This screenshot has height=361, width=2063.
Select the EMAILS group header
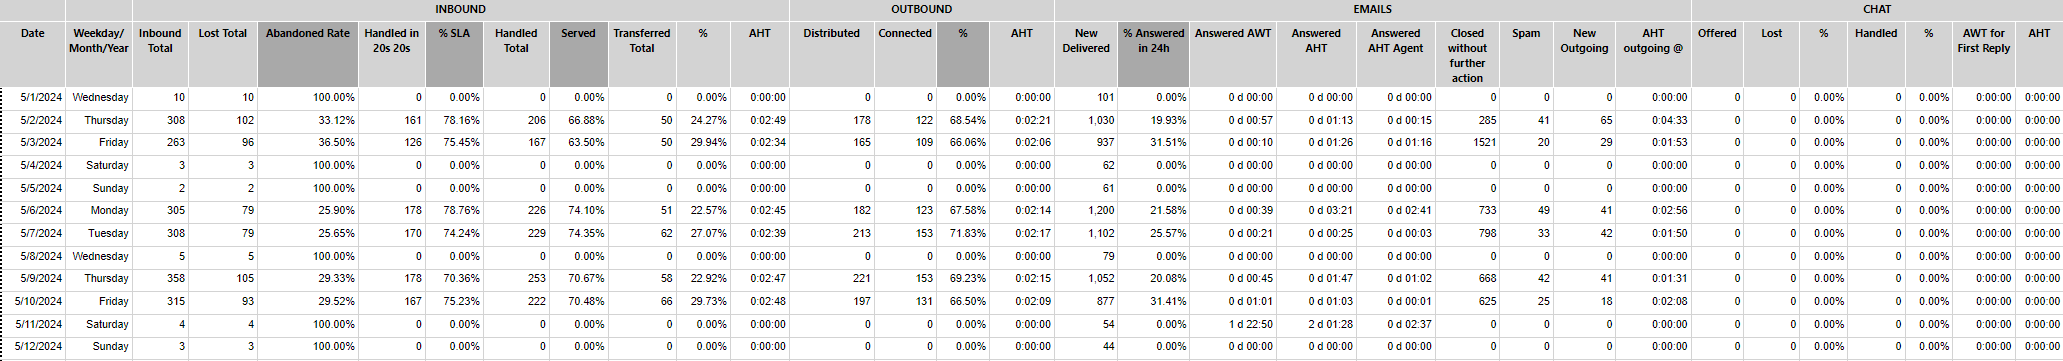1373,10
